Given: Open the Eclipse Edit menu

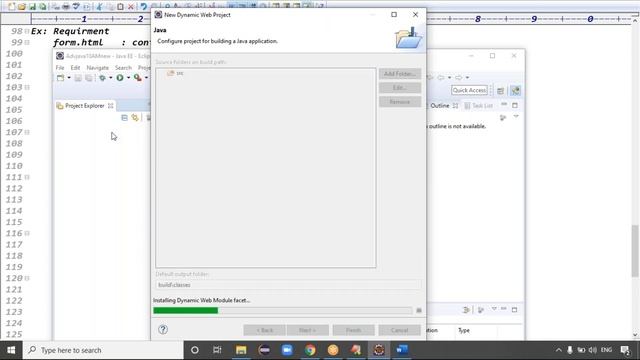Looking at the screenshot, I should coord(75,67).
